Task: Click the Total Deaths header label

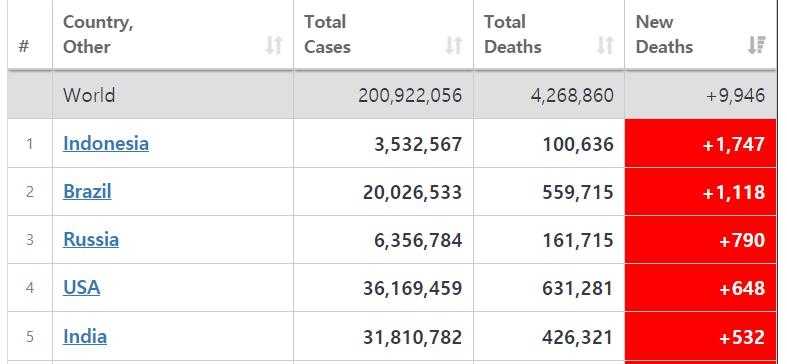Action: tap(512, 34)
